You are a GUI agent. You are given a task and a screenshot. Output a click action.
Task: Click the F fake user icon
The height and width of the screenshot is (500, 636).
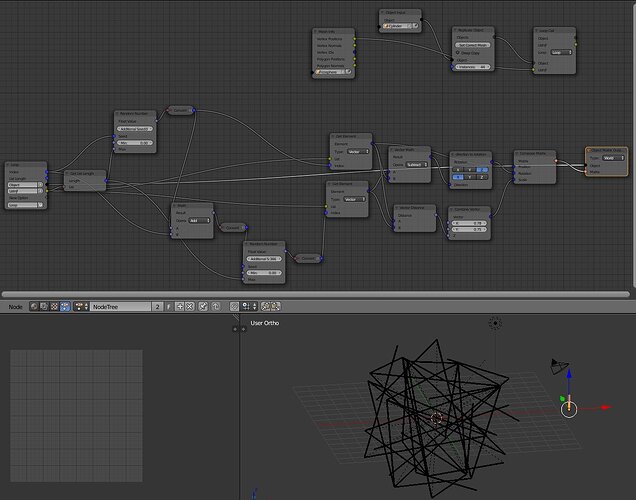click(x=169, y=307)
